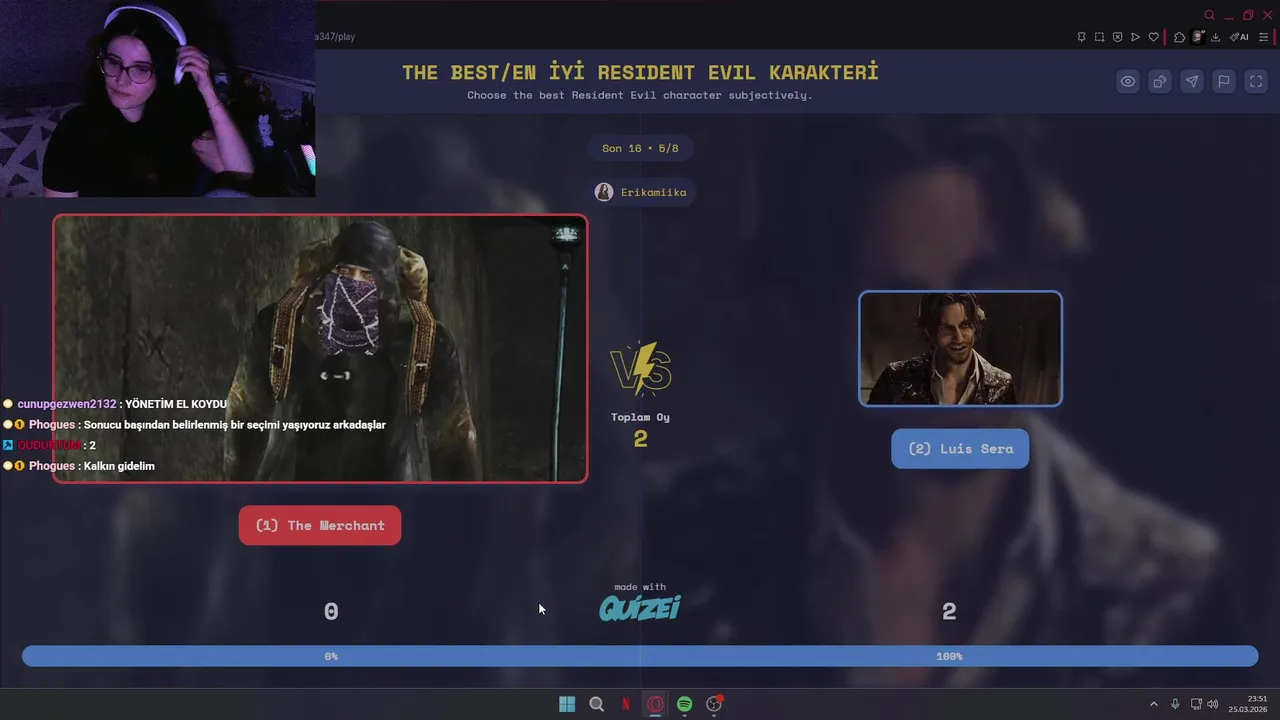The height and width of the screenshot is (720, 1280).
Task: Click the Toplam Oy total votes counter
Action: click(x=640, y=430)
